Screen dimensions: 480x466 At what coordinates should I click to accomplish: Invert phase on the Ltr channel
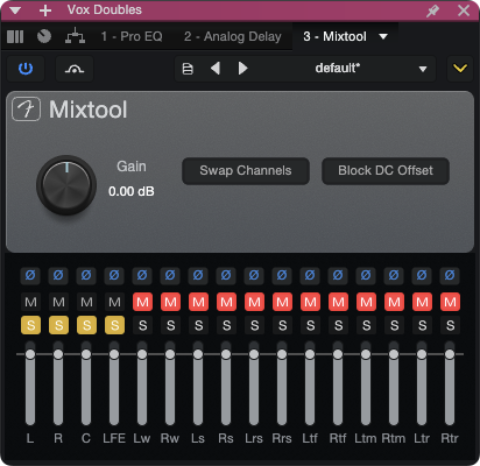tap(422, 276)
